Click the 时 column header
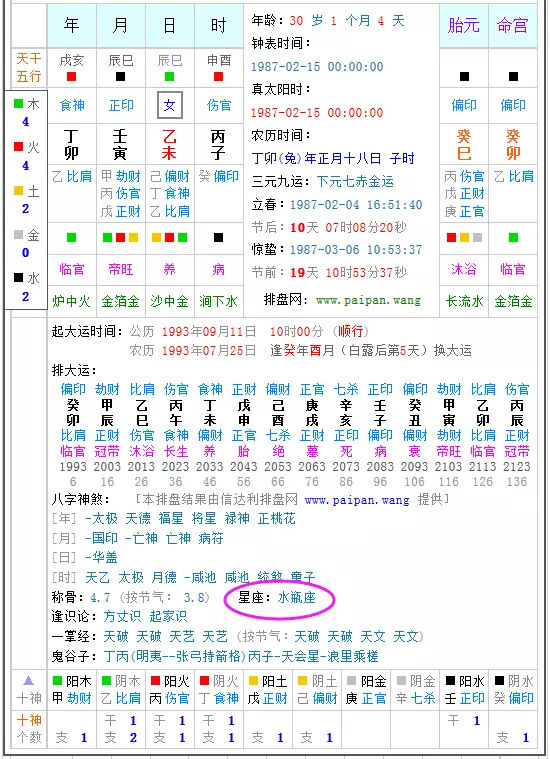Viewport: 550px width, 759px height. coord(218,25)
